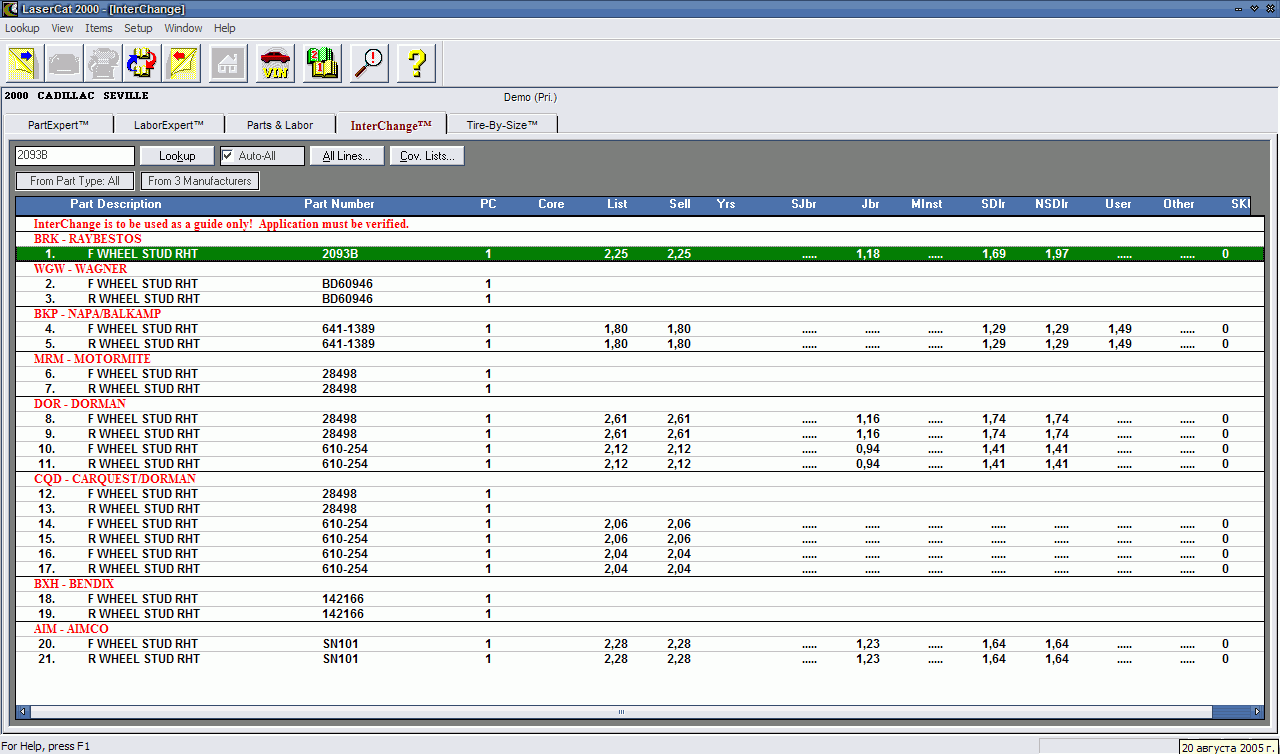
Task: Click the grayed-out house toolbar icon
Action: coord(228,63)
